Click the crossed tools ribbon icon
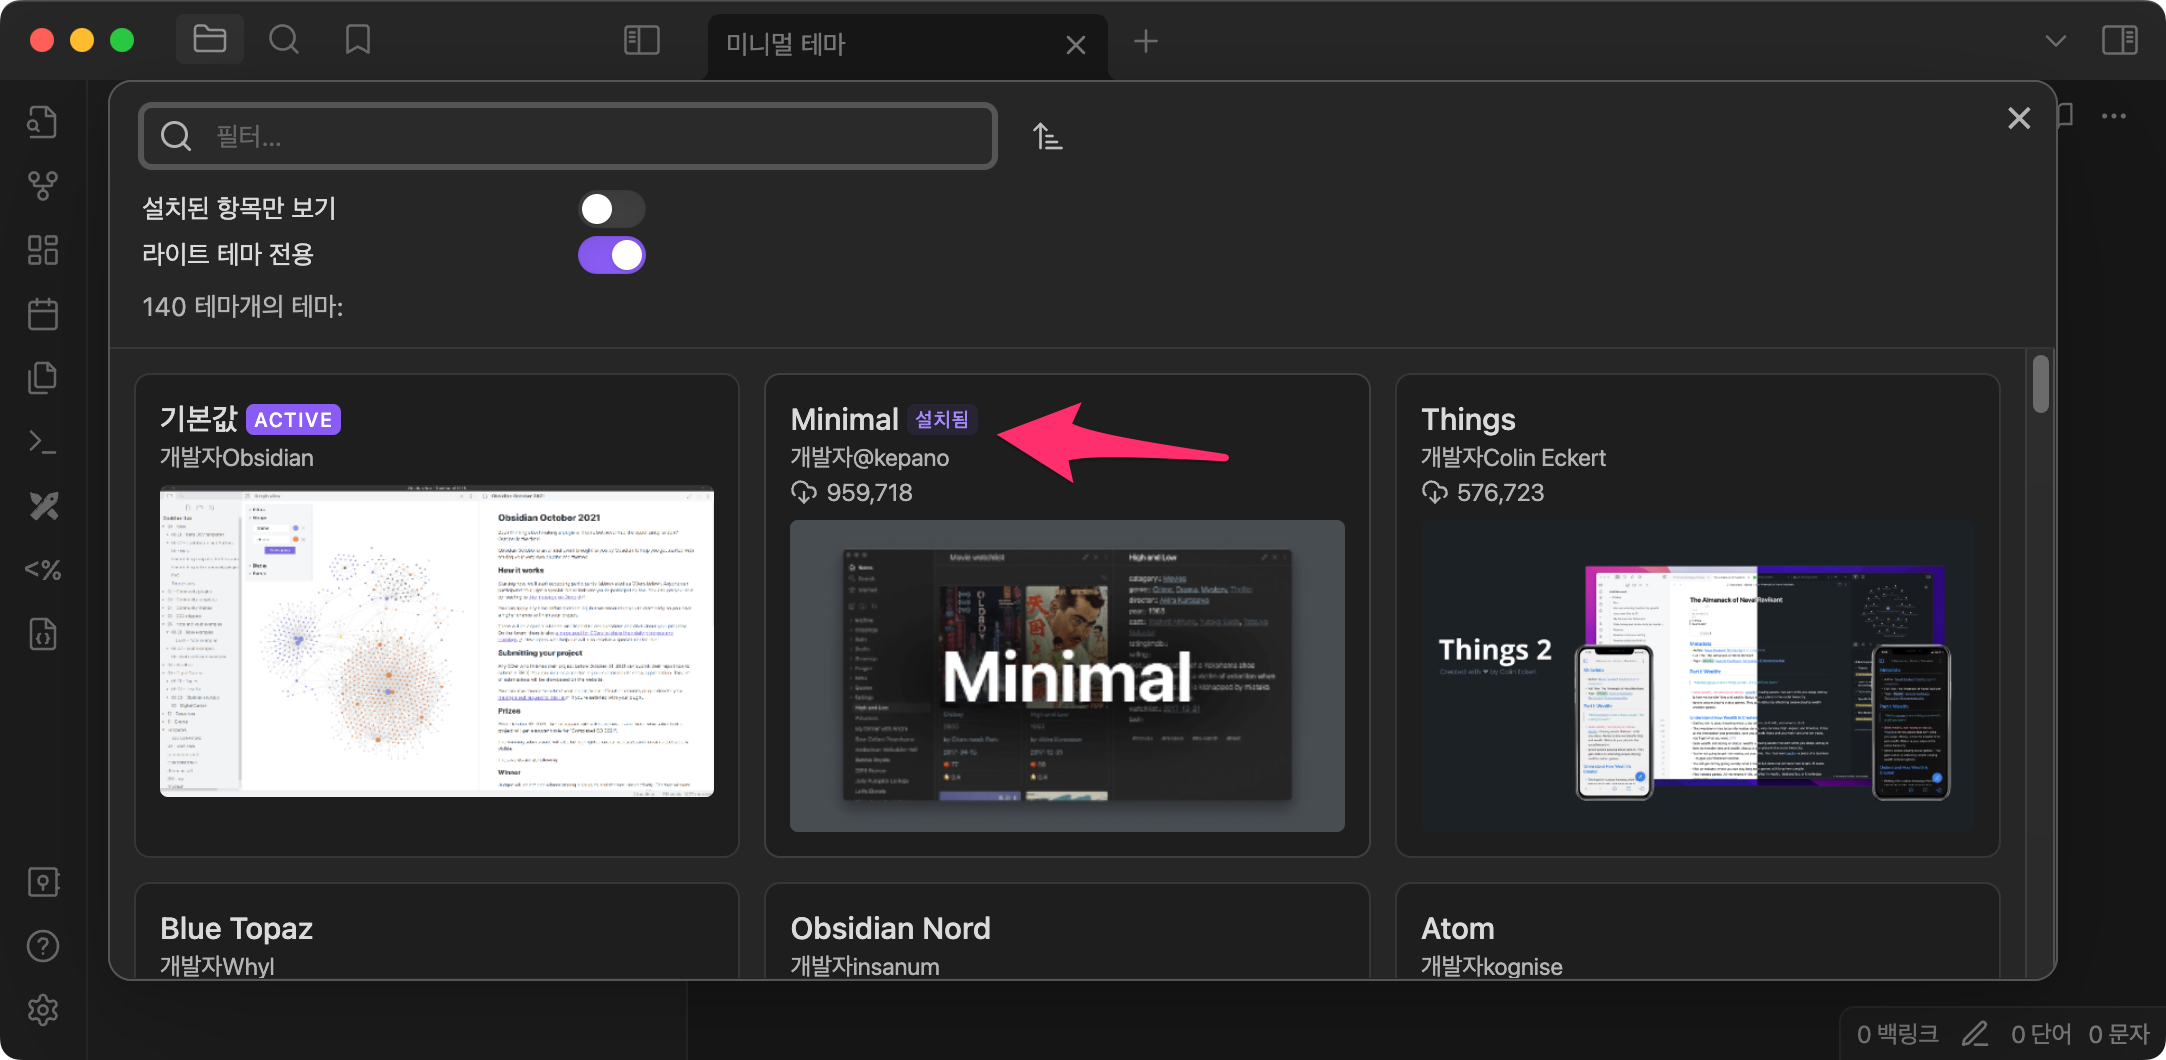This screenshot has height=1060, width=2166. tap(42, 506)
